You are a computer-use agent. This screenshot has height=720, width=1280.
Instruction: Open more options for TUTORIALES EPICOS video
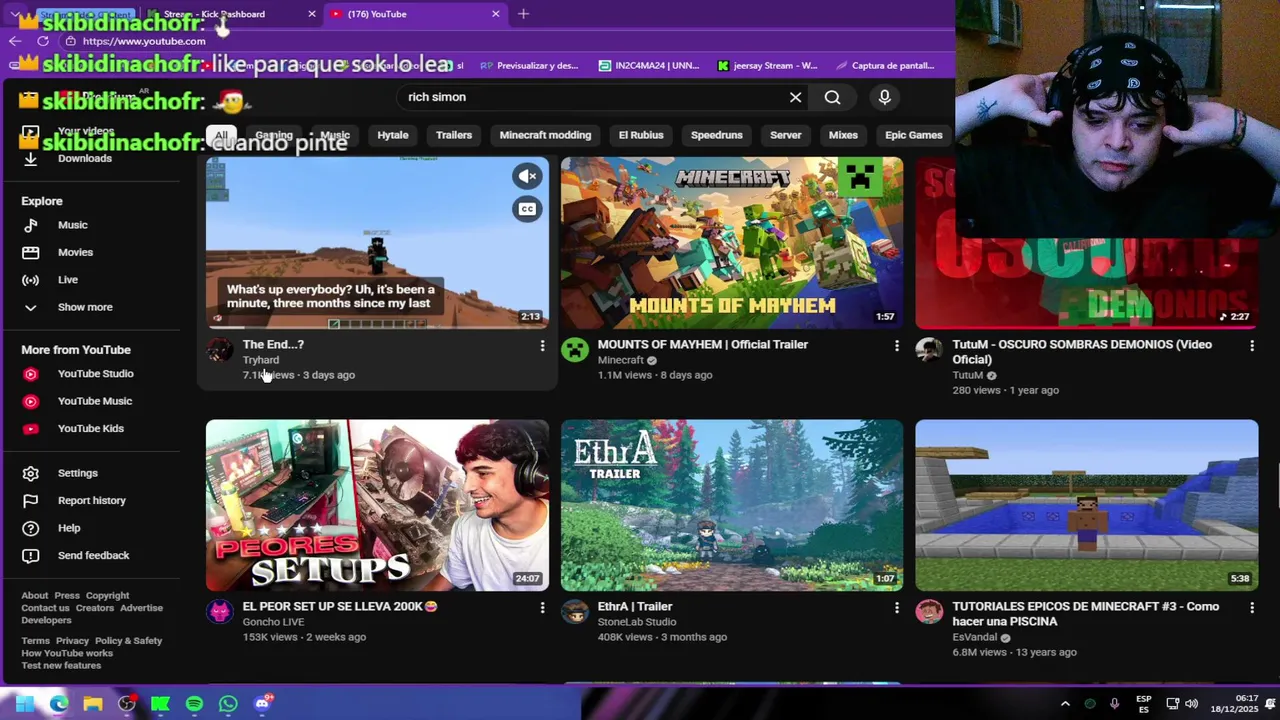(x=1251, y=608)
